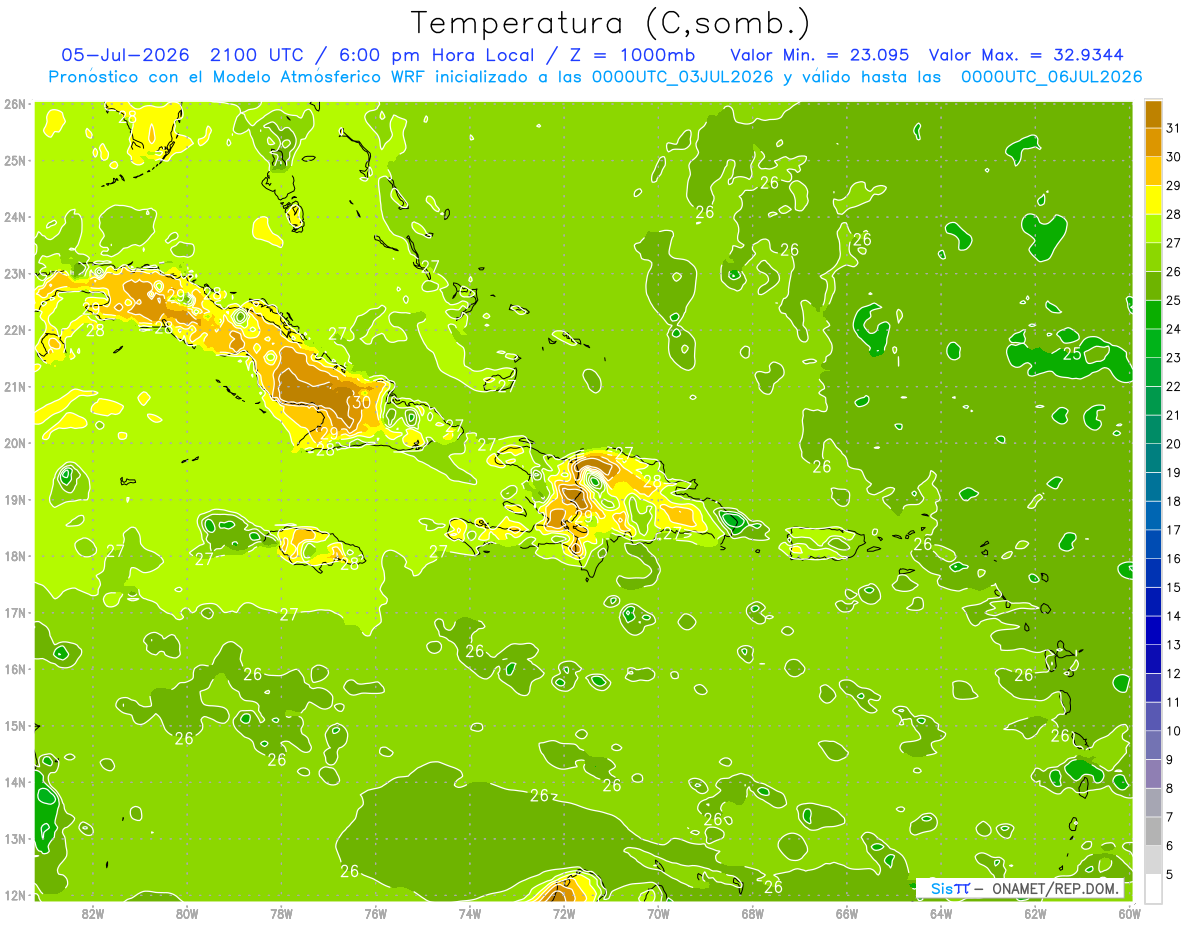Click the longitude axis label "62W"
This screenshot has height=927, width=1200.
click(x=1035, y=912)
